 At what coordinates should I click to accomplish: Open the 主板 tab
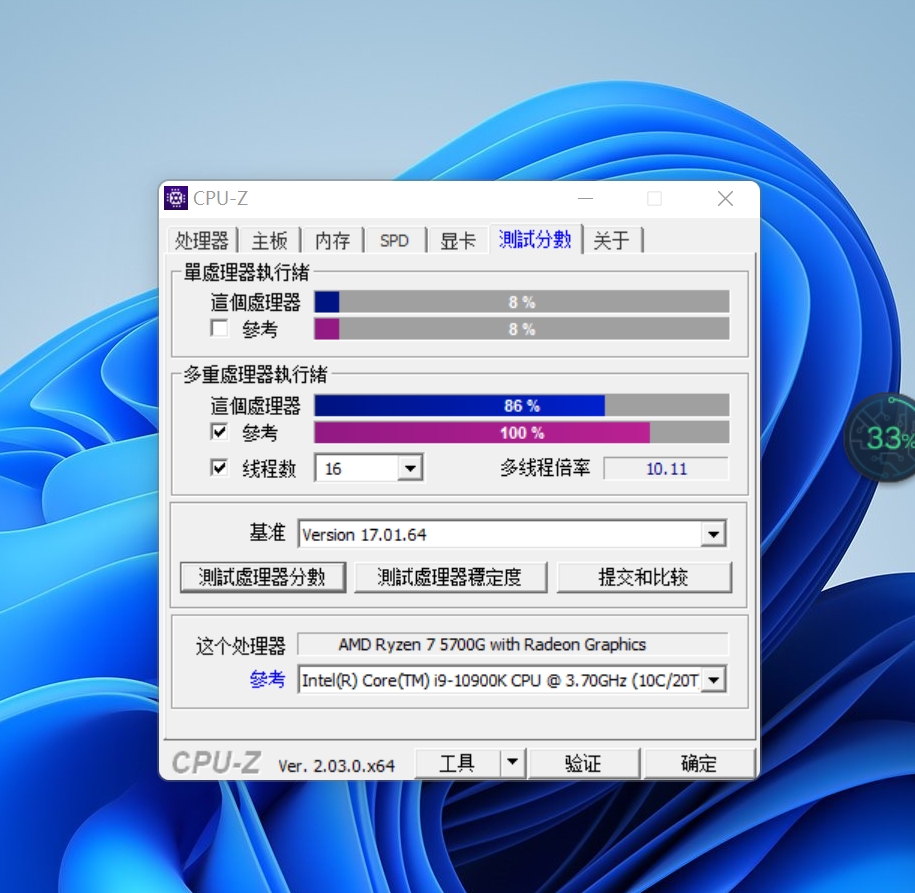click(269, 240)
